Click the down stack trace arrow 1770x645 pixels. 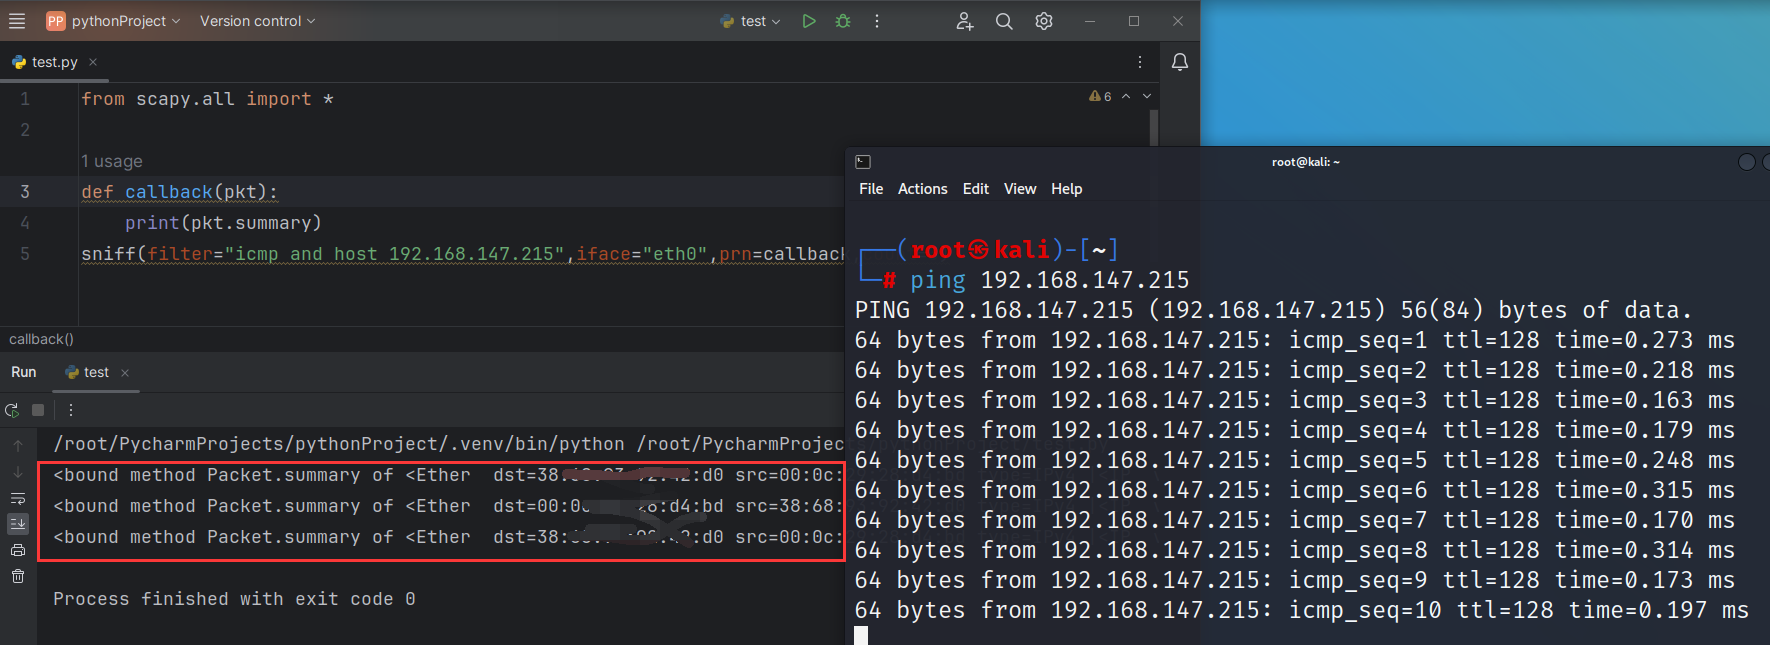click(18, 472)
